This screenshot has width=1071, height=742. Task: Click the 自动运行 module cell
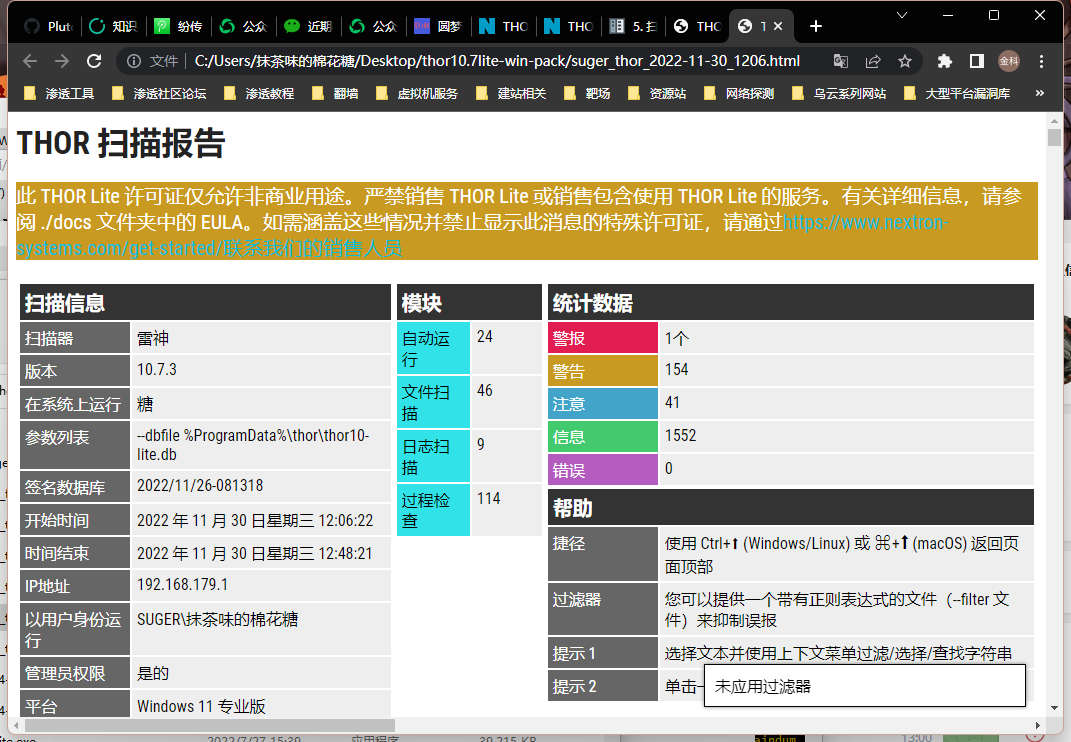[x=433, y=348]
